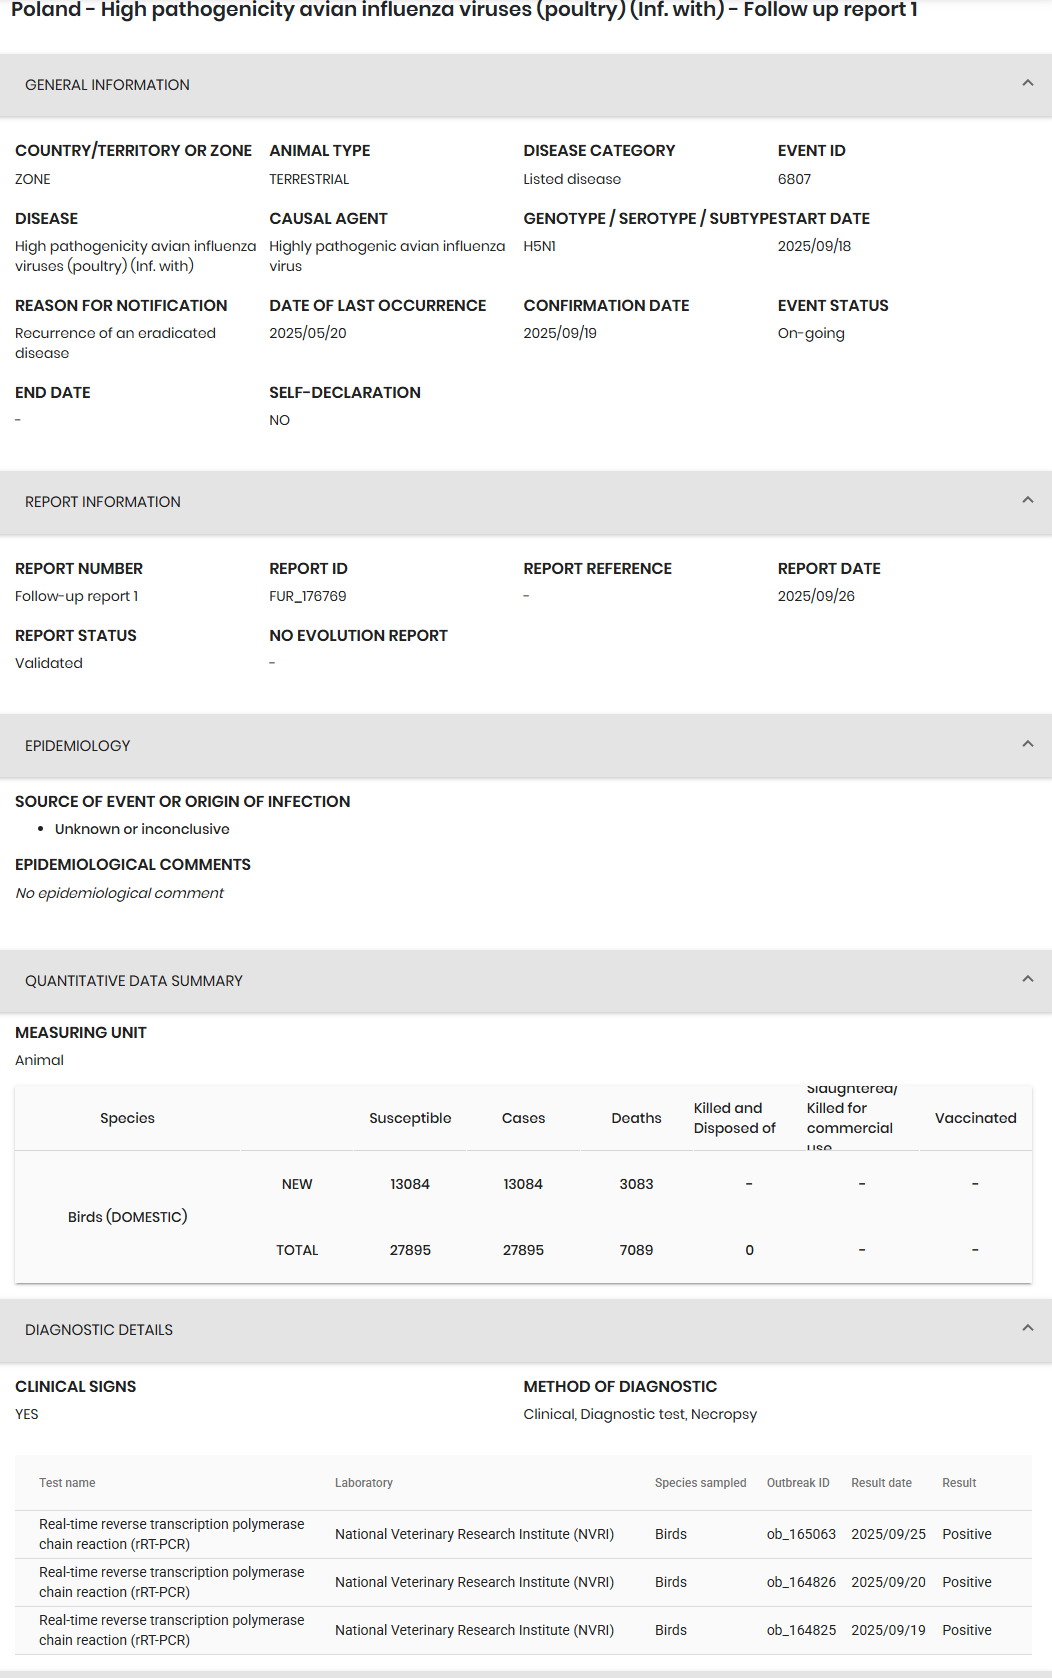The height and width of the screenshot is (1678, 1052).
Task: Select outbreak ID ob_164826
Action: point(801,1582)
